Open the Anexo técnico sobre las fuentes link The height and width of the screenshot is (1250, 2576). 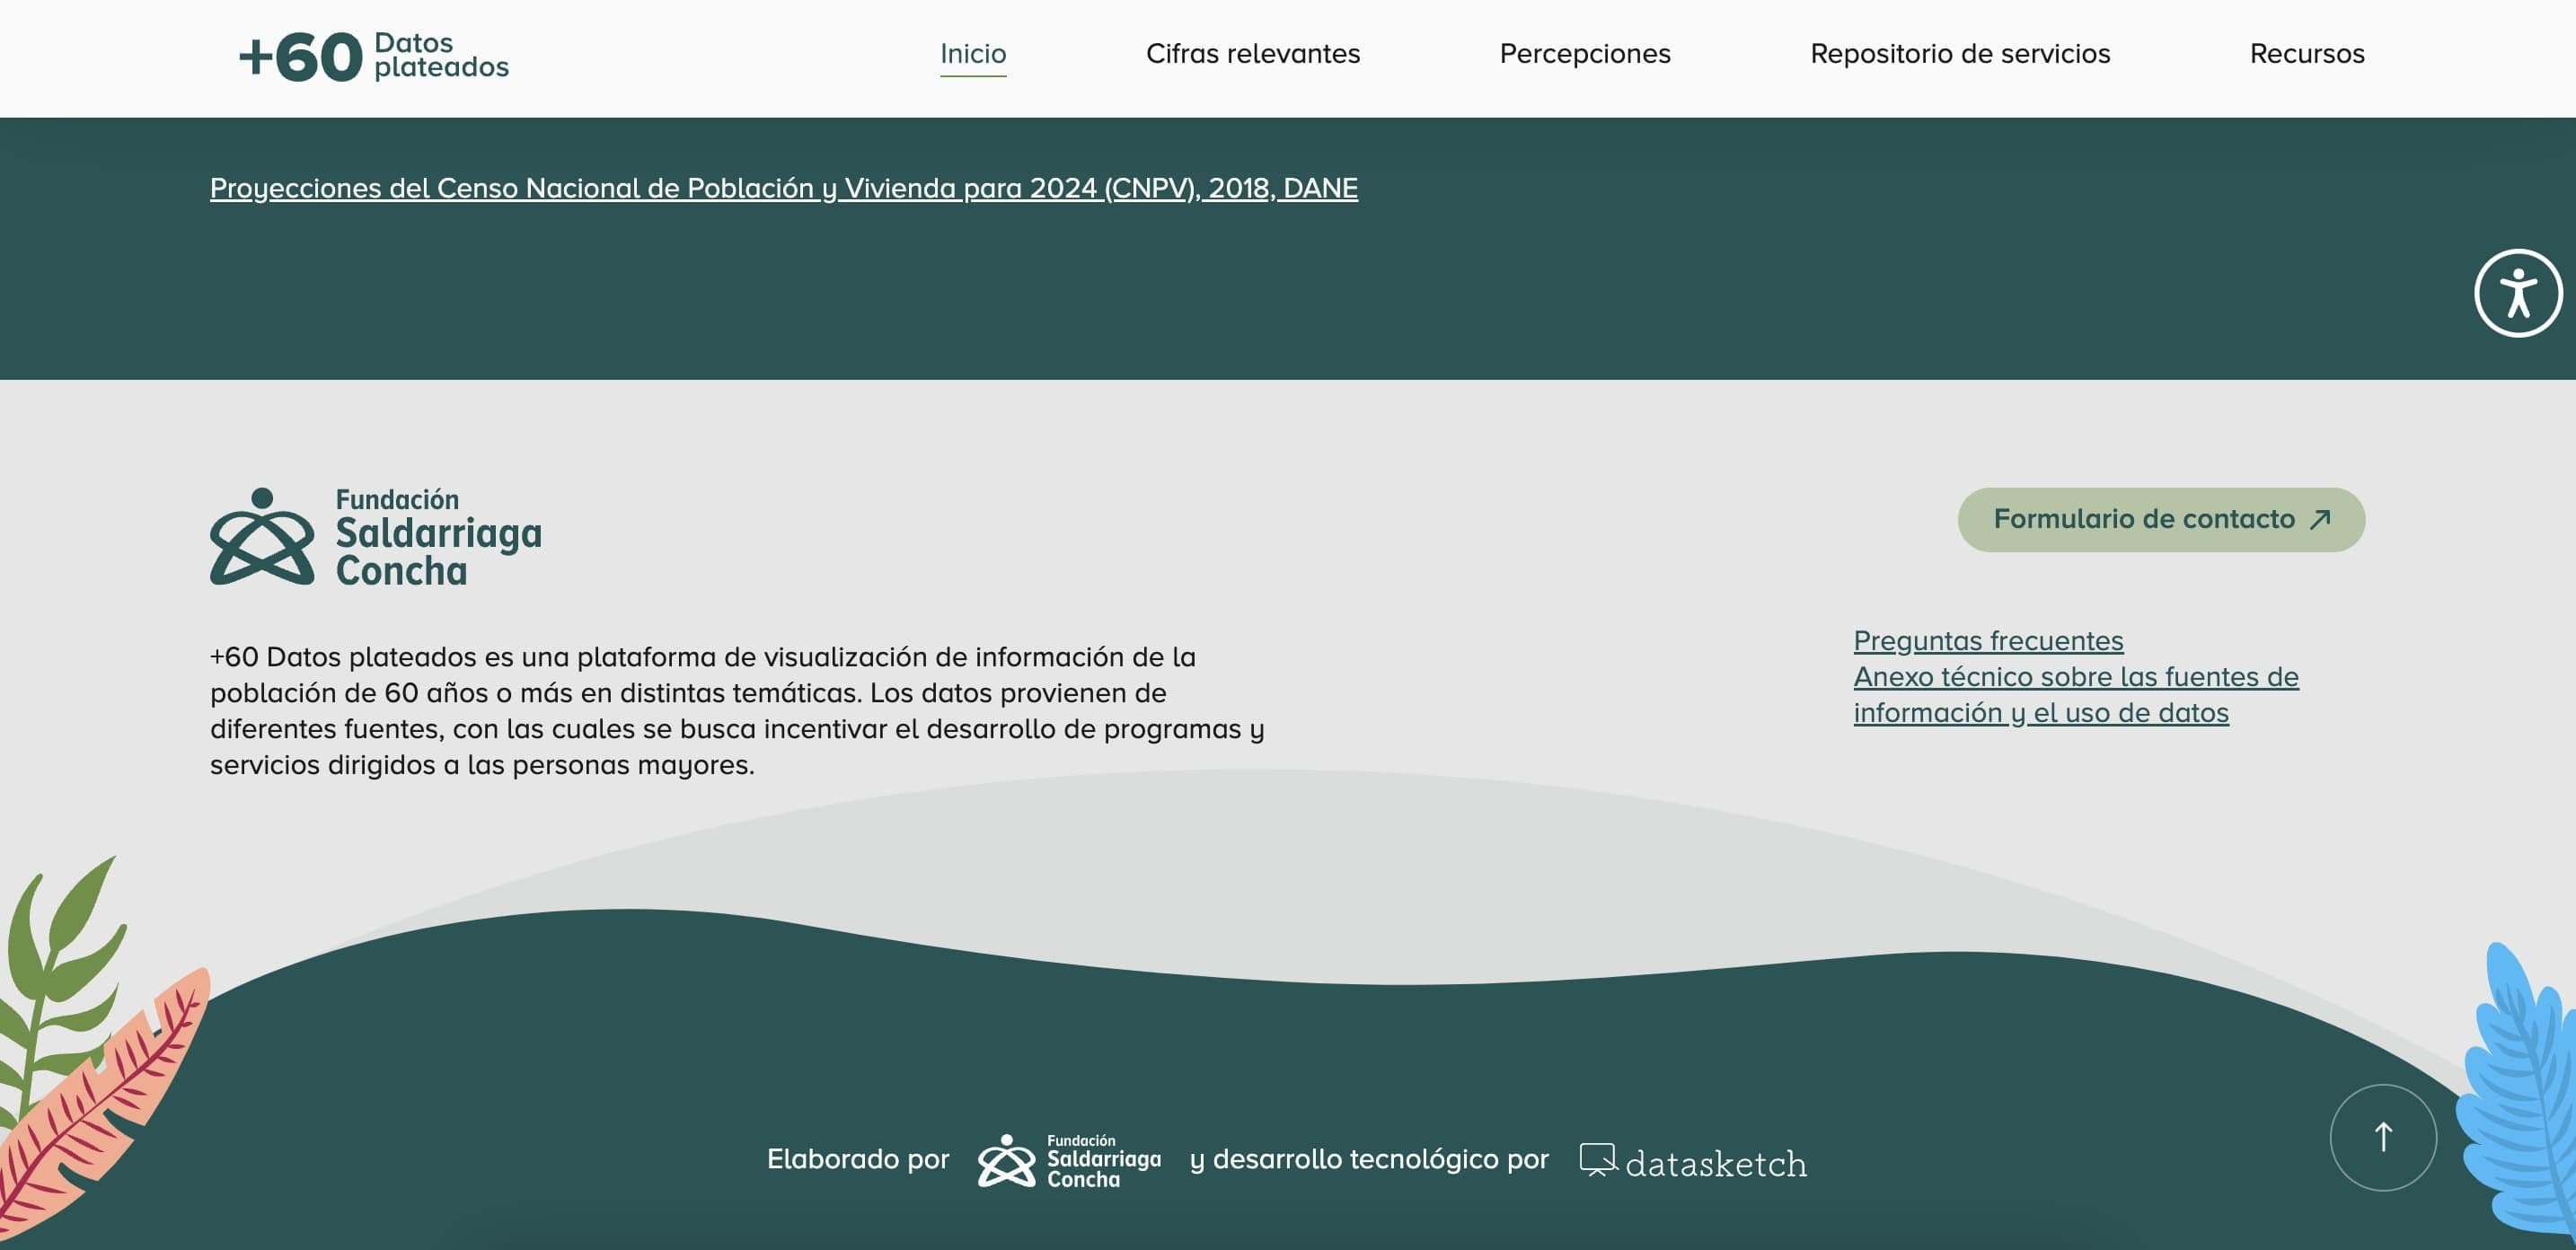pyautogui.click(x=2076, y=694)
